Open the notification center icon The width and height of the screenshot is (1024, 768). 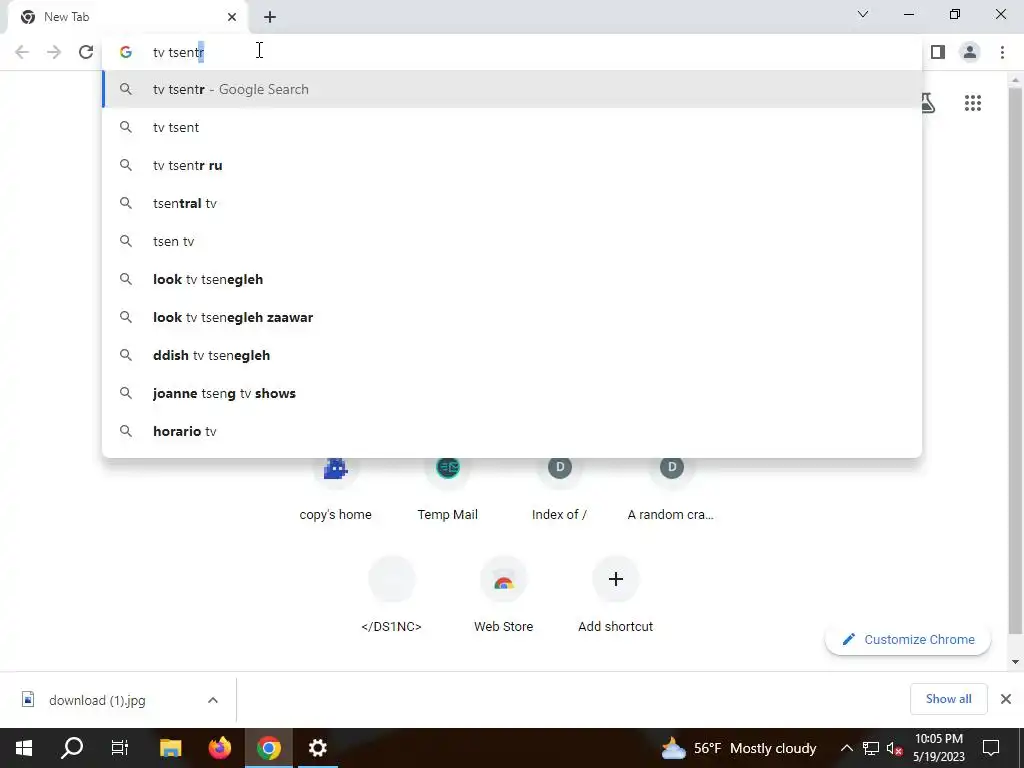[x=991, y=748]
